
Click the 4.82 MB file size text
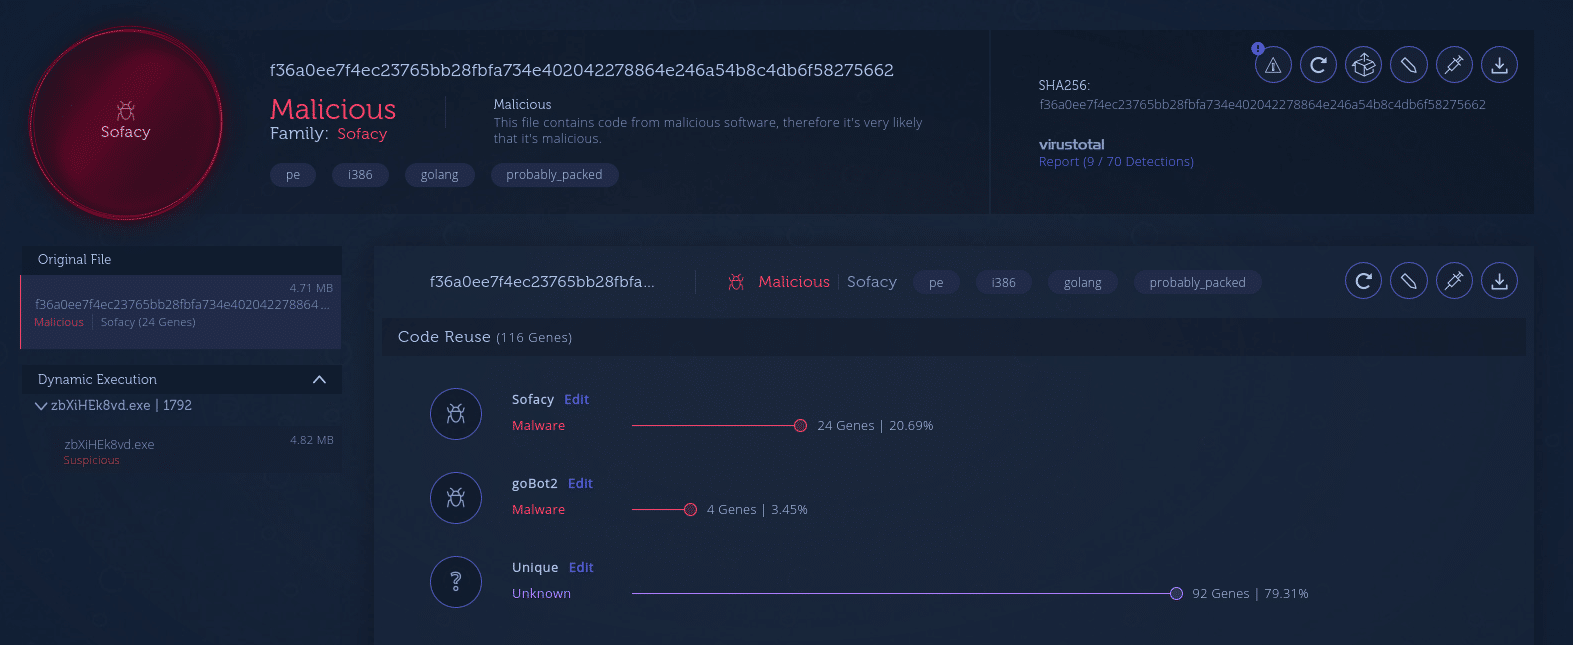pyautogui.click(x=312, y=440)
